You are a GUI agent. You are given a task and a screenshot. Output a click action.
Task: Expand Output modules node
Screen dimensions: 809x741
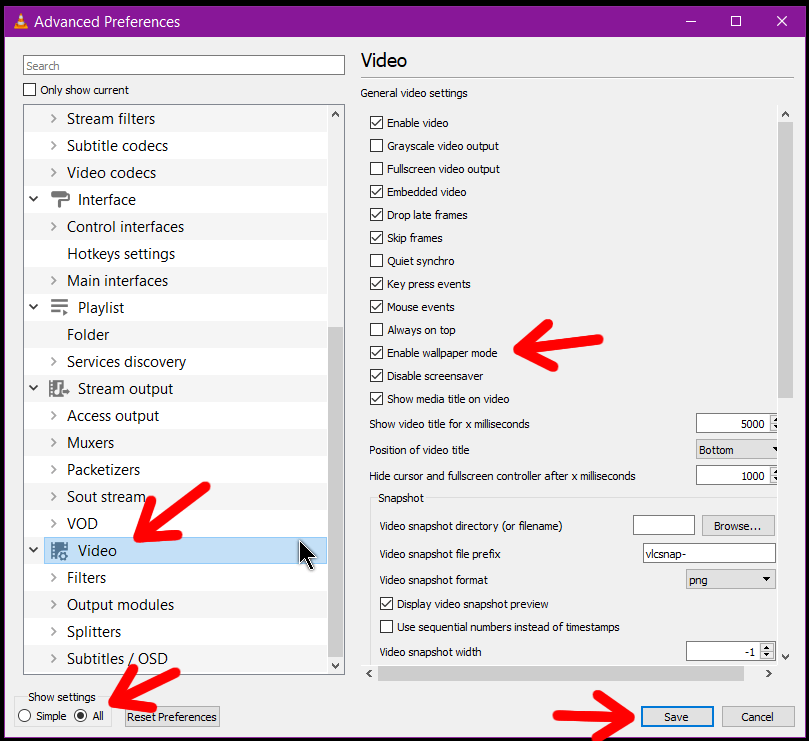click(x=53, y=604)
